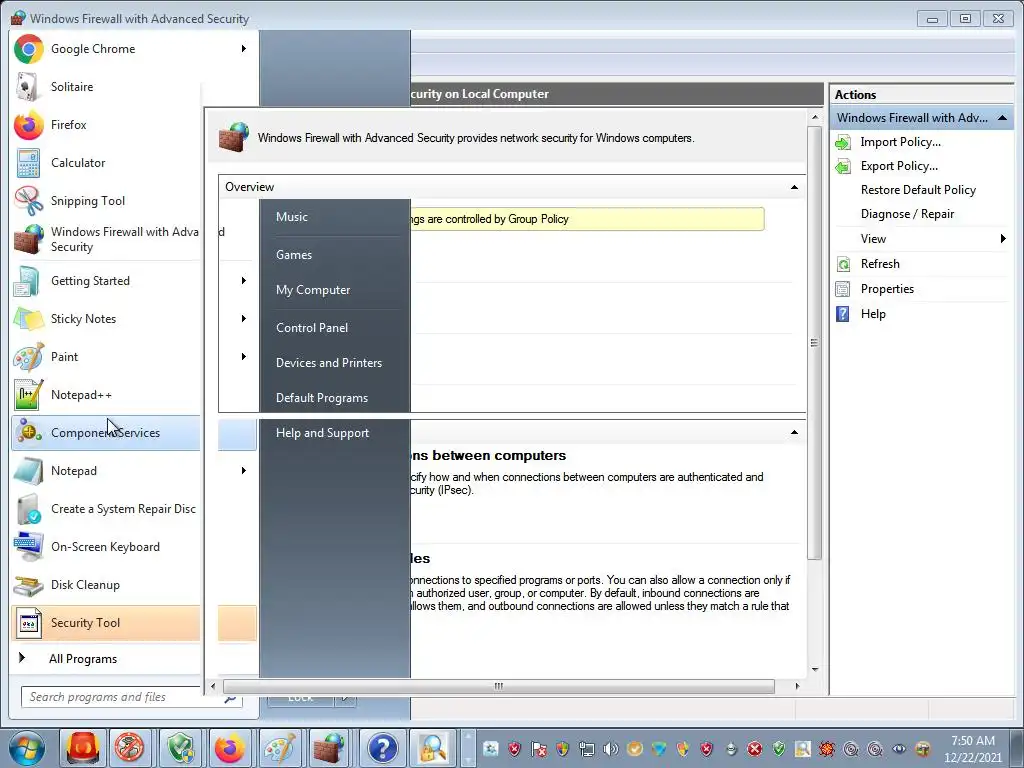Click the horizontal scrollbar thumb

(x=498, y=686)
